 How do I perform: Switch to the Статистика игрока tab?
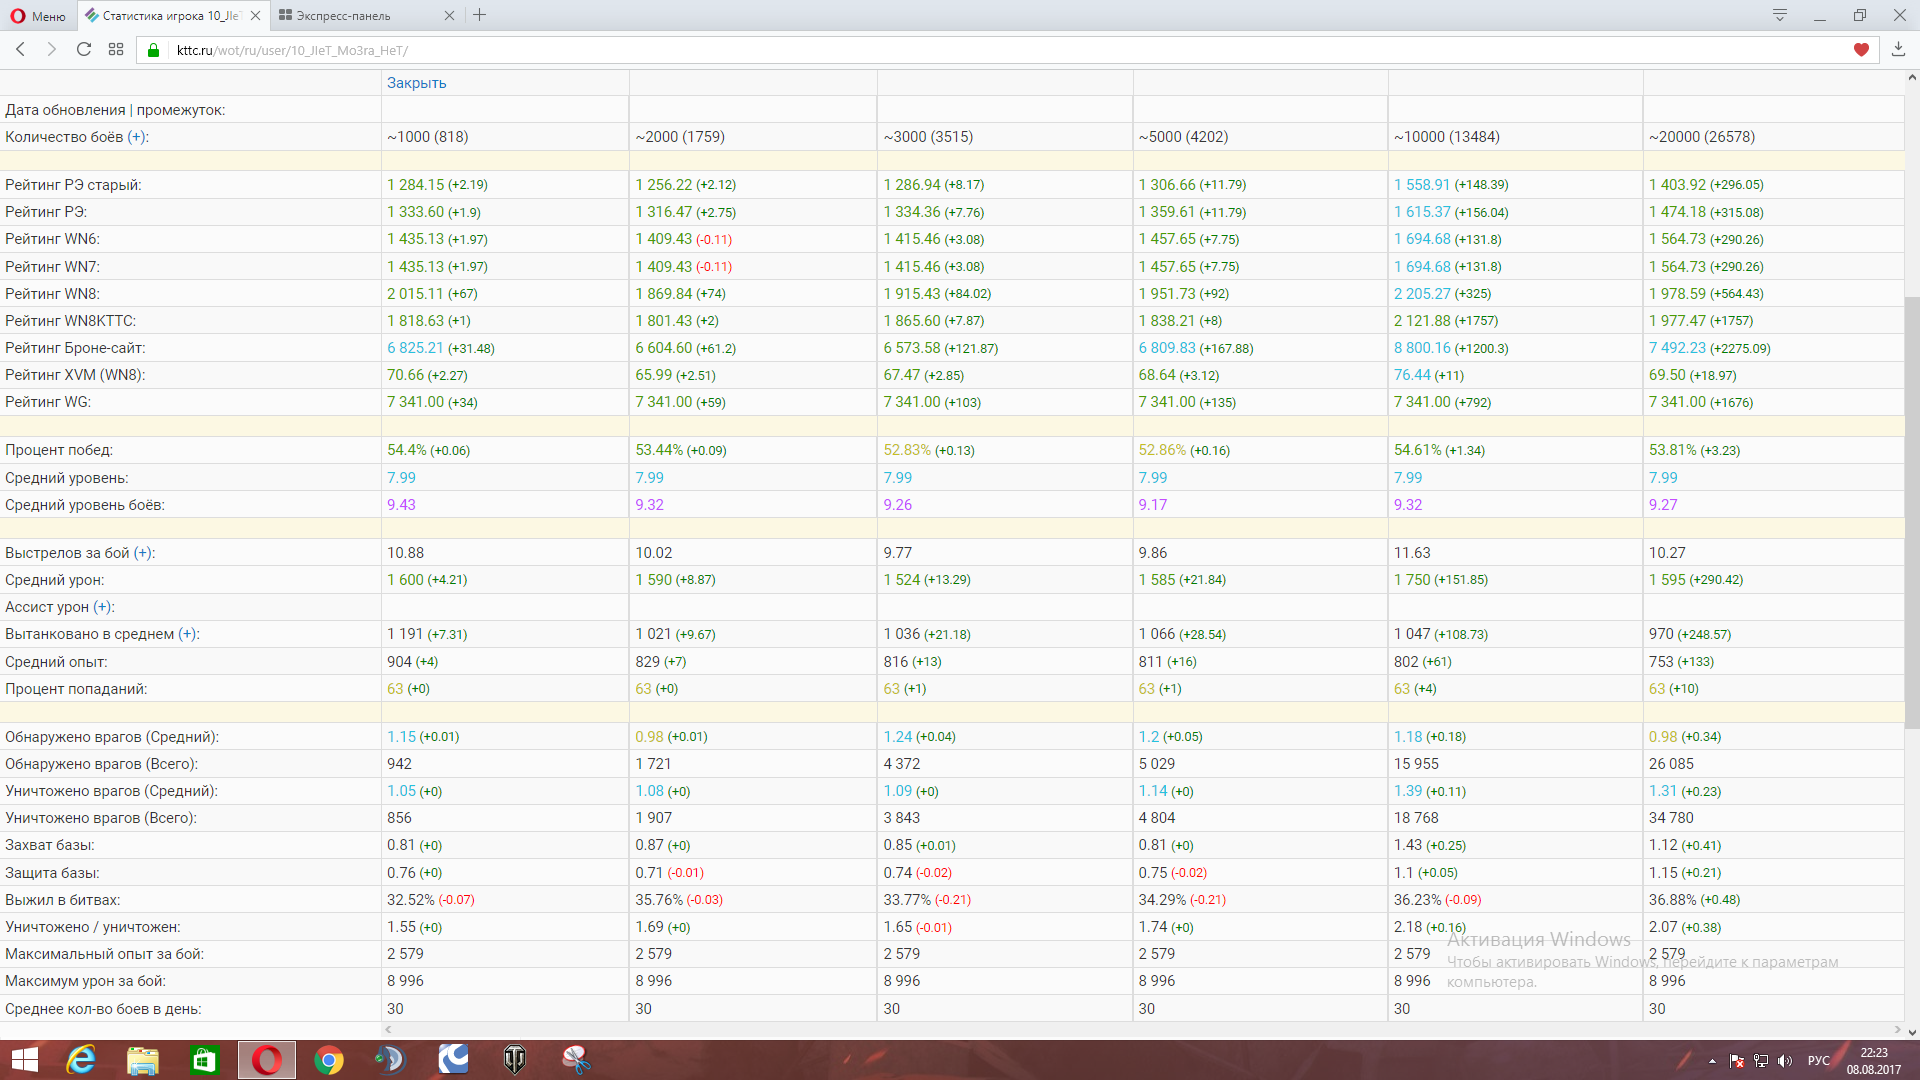tap(172, 16)
